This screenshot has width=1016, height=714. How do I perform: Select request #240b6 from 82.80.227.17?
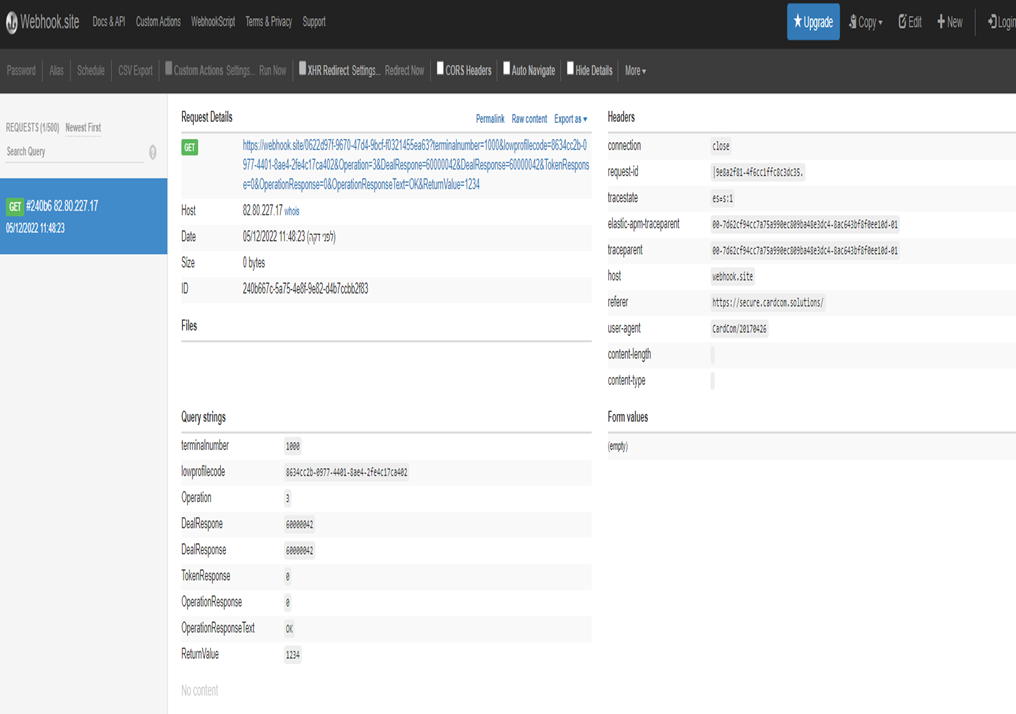(x=84, y=216)
